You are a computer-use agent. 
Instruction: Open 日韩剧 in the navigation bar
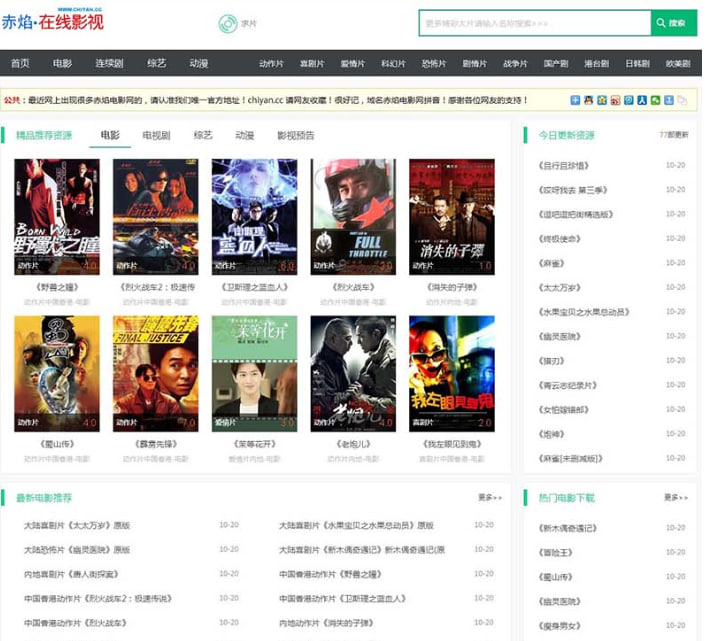(x=637, y=64)
